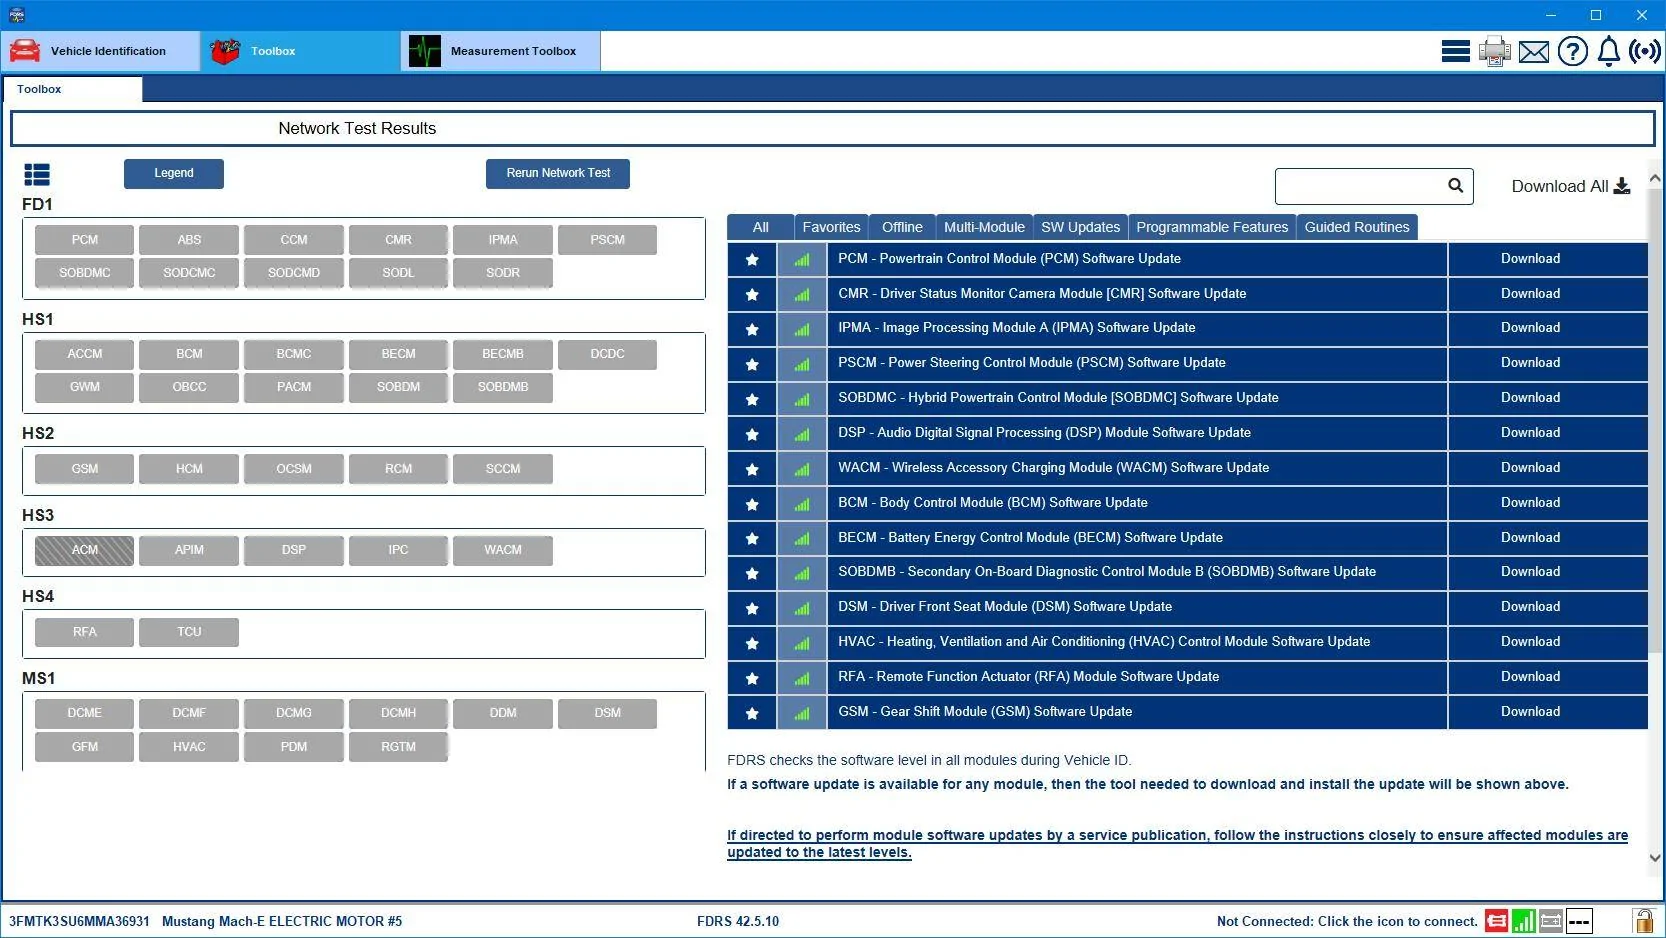
Task: Click the printer icon in top toolbar
Action: coord(1495,51)
